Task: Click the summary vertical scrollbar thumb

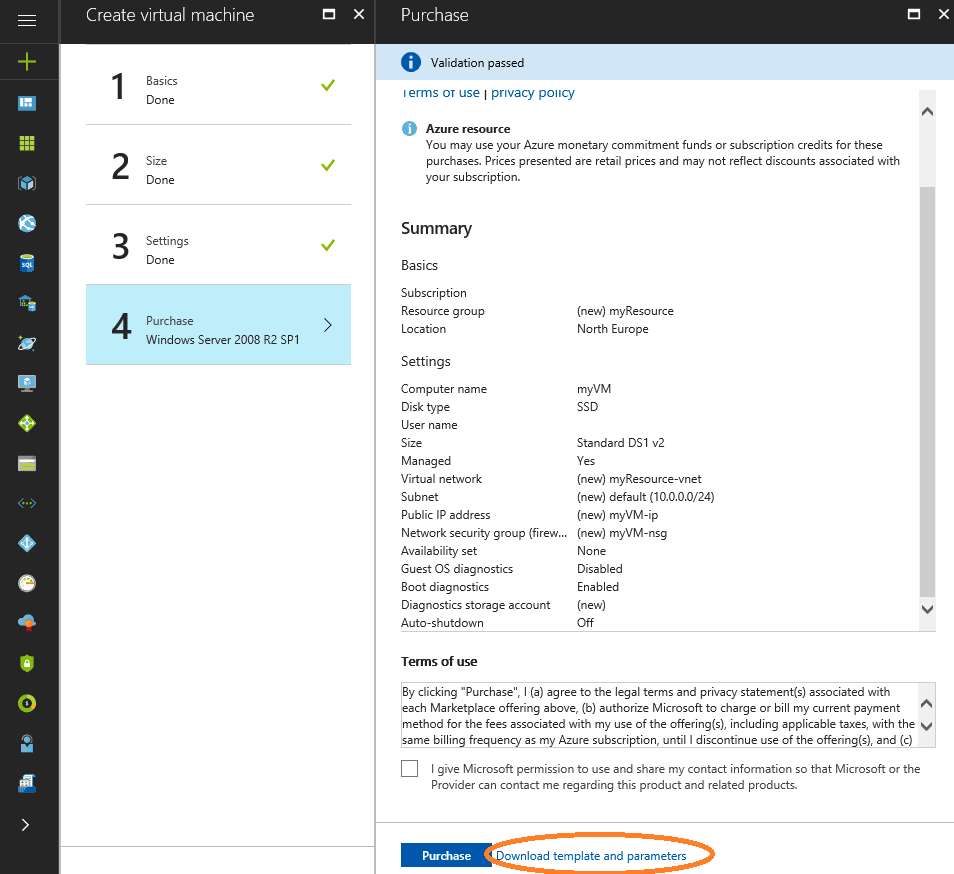Action: pyautogui.click(x=927, y=392)
